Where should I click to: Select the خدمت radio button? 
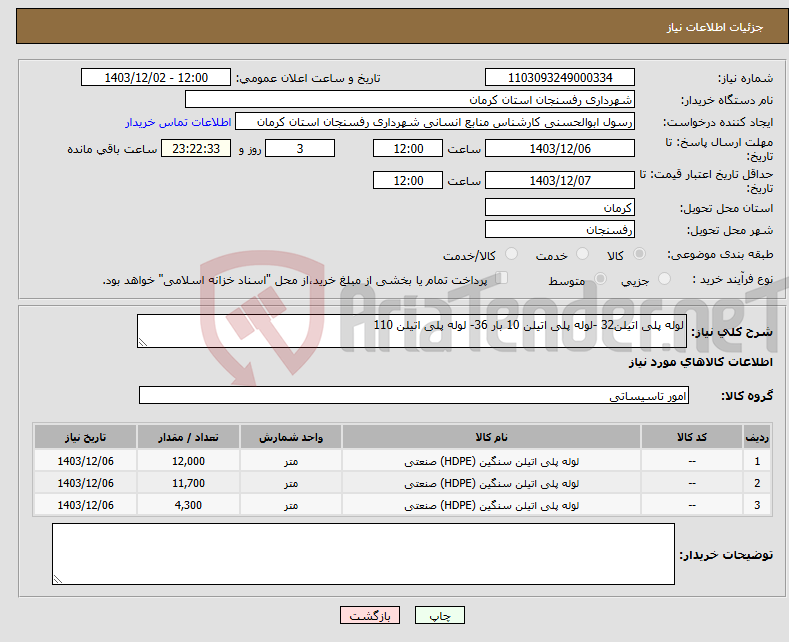[x=582, y=254]
